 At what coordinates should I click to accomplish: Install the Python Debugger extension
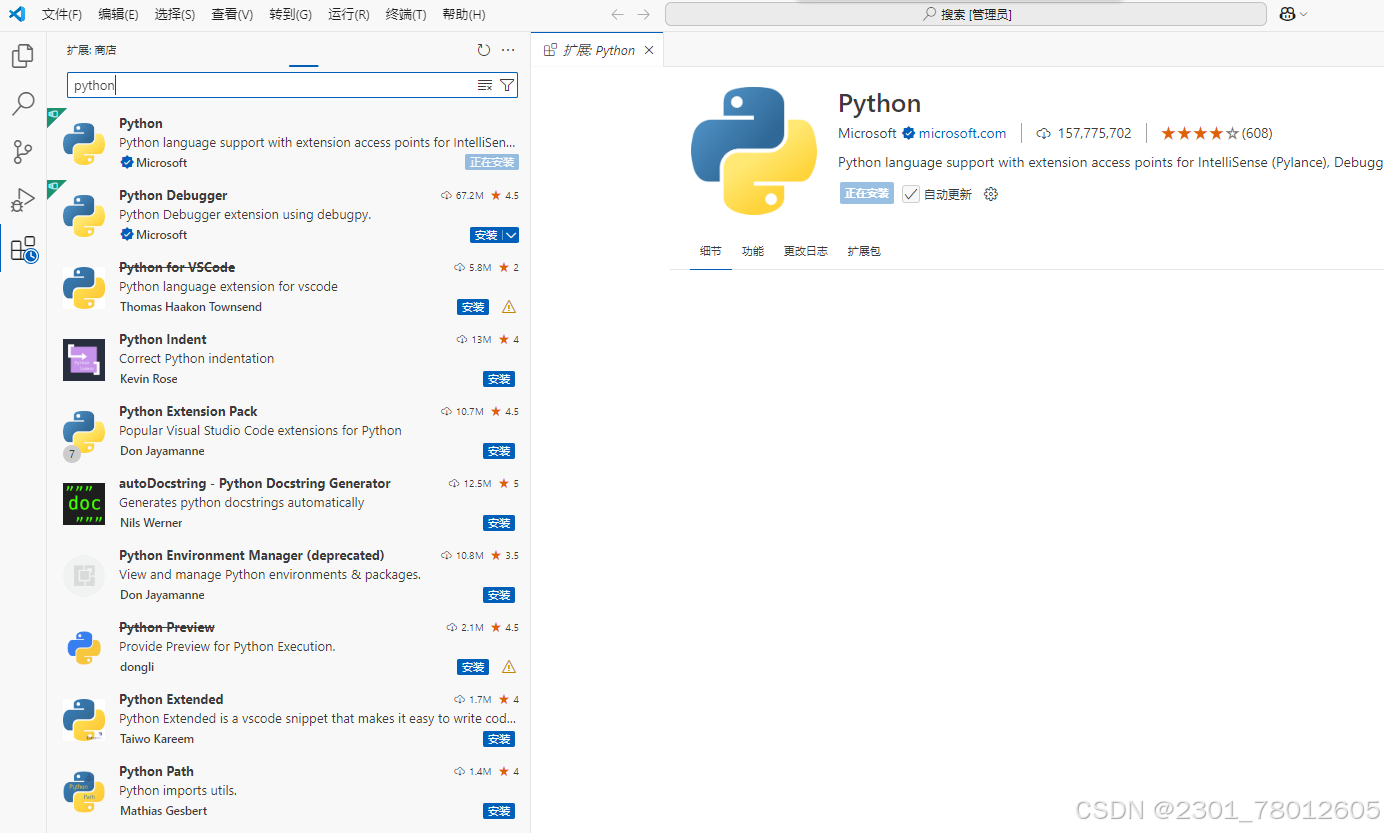click(486, 235)
